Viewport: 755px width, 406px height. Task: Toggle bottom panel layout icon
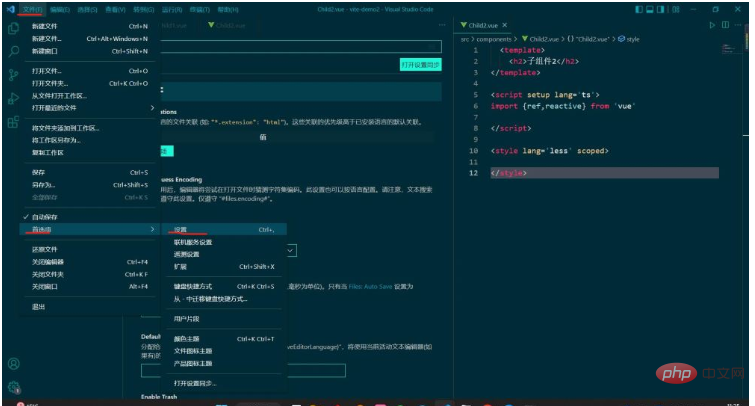click(x=650, y=9)
